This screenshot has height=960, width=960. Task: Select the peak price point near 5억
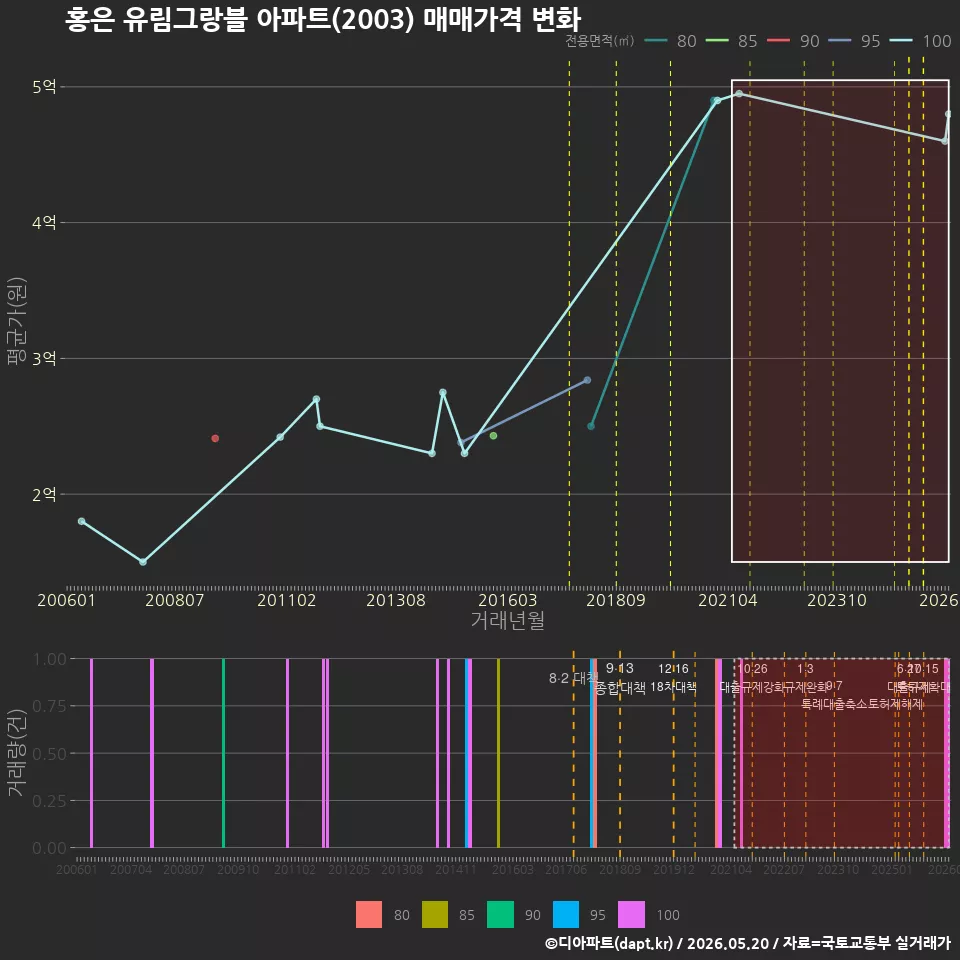[739, 94]
